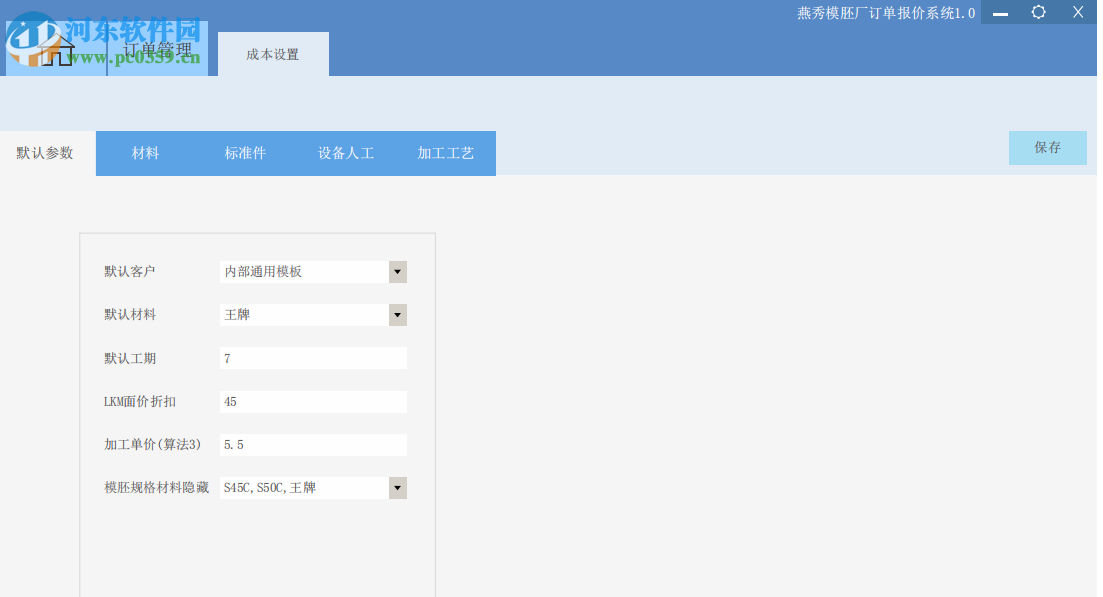
Task: Click the 加工单价(算法3) label
Action: [x=153, y=444]
